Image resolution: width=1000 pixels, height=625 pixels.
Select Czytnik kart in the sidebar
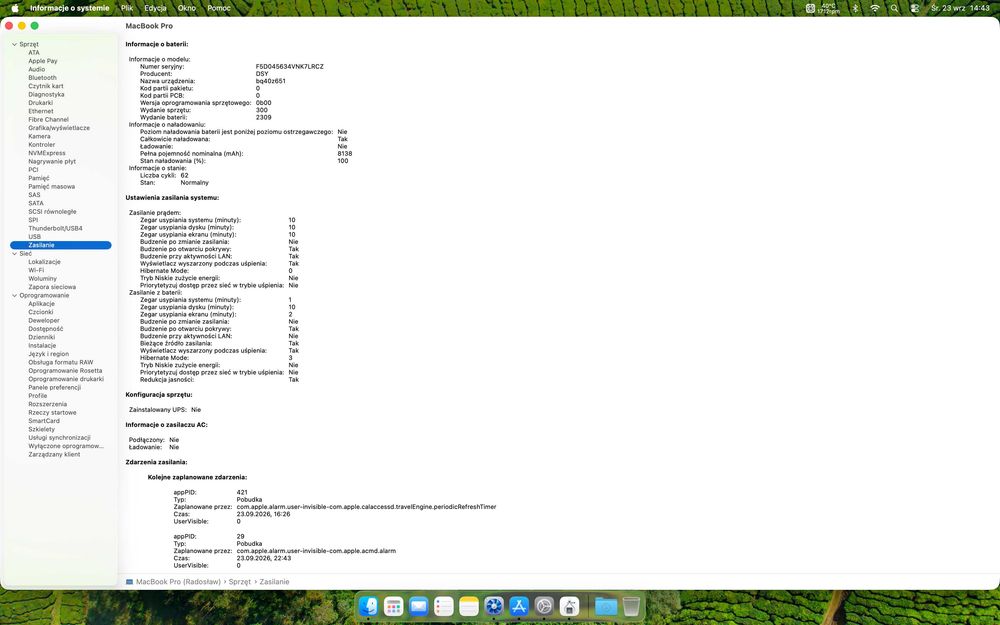point(46,86)
